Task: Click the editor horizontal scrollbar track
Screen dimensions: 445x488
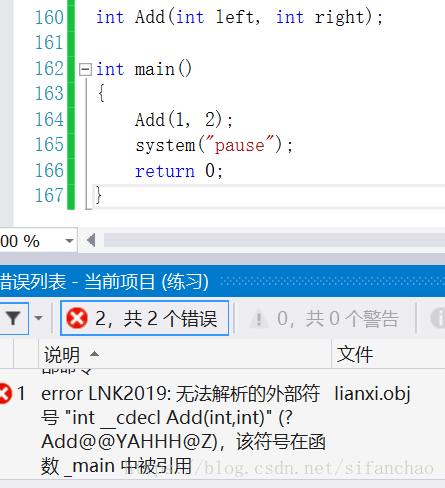Action: [274, 240]
